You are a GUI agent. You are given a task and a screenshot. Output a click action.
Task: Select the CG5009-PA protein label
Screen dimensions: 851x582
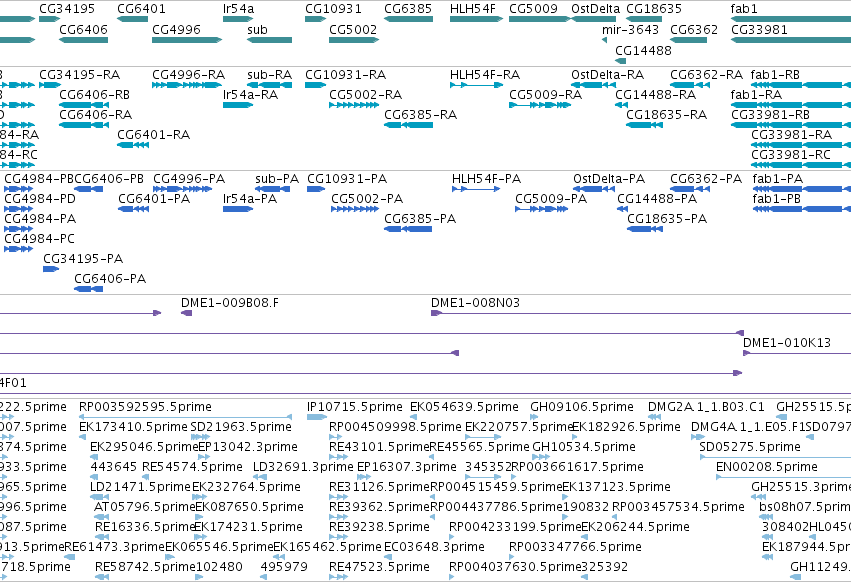pyautogui.click(x=551, y=199)
